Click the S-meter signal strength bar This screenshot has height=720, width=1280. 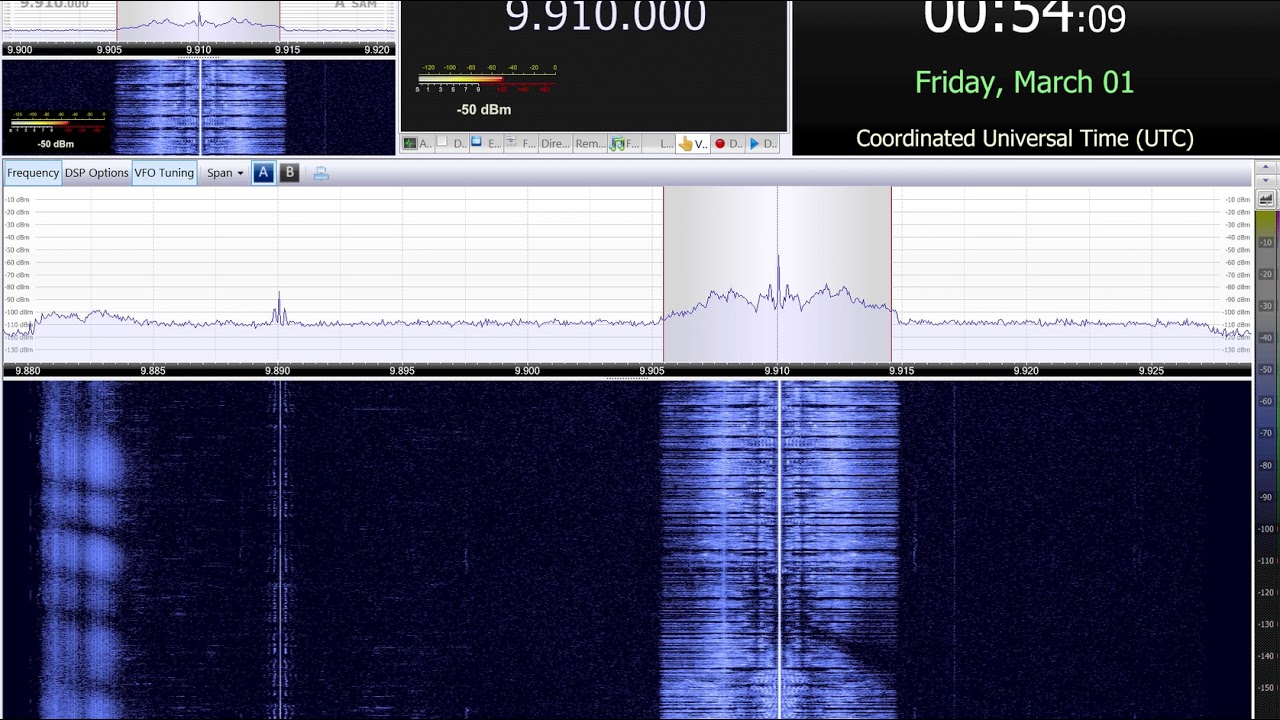pos(486,80)
